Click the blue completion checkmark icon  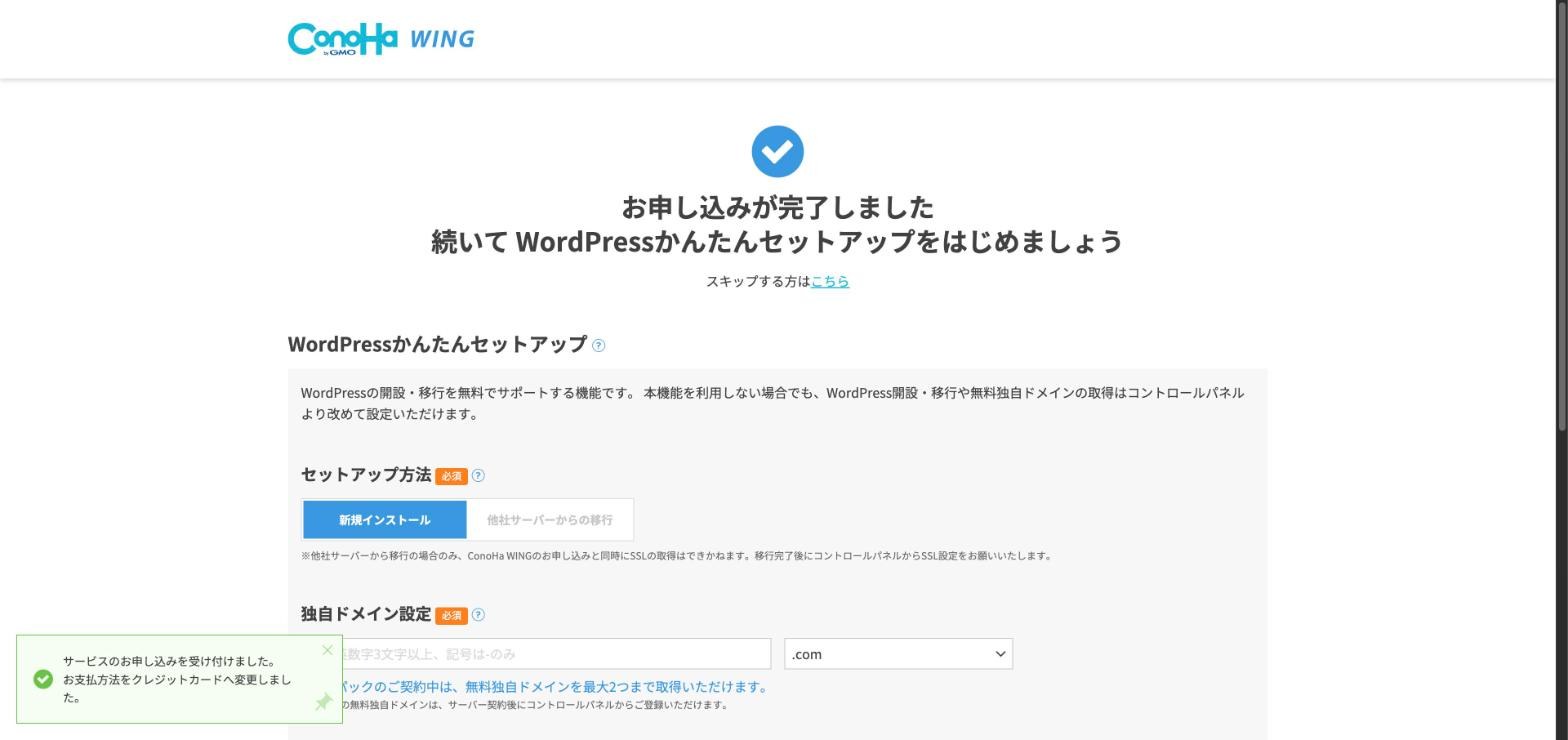[778, 152]
